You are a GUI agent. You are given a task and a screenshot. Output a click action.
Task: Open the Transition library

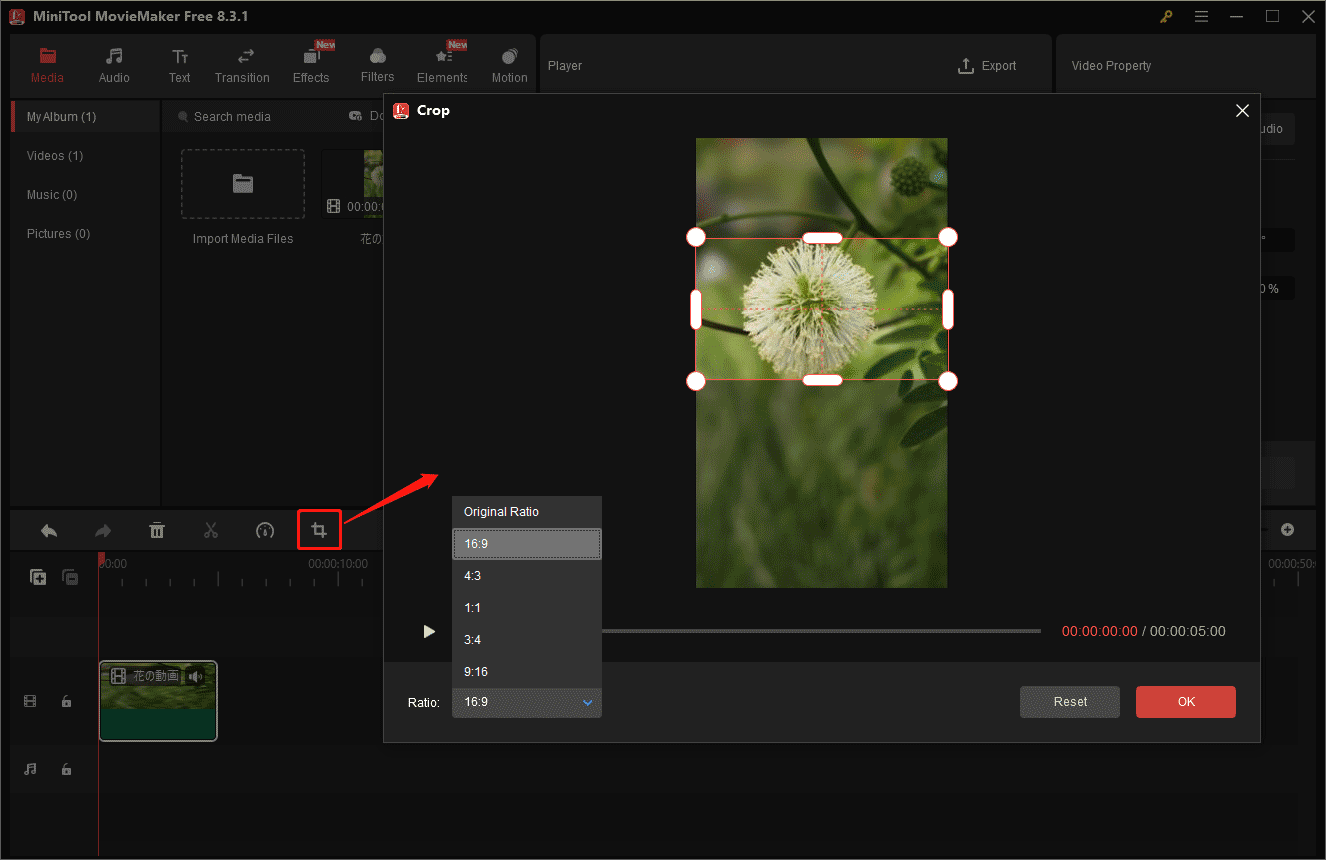pos(242,66)
